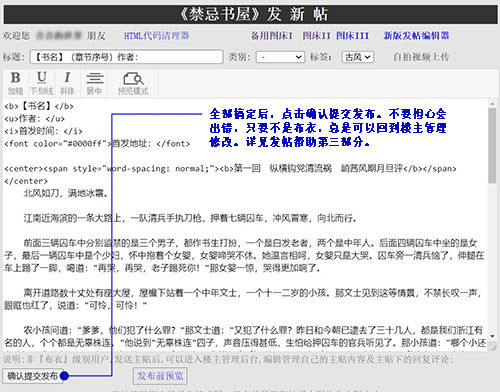Open the 标签 dropdown showing 古风

click(358, 57)
